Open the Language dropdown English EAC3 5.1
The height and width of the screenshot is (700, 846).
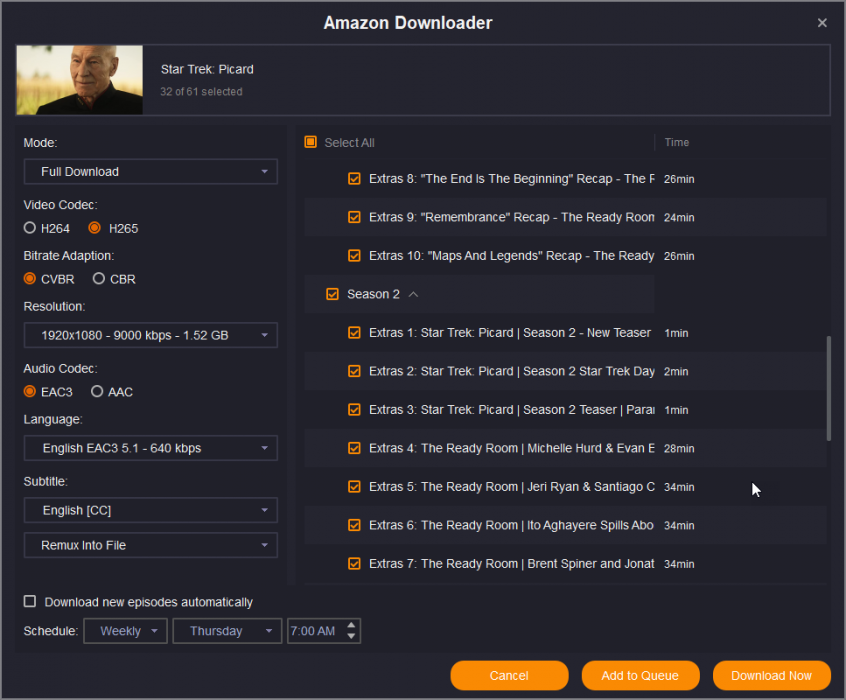point(151,448)
